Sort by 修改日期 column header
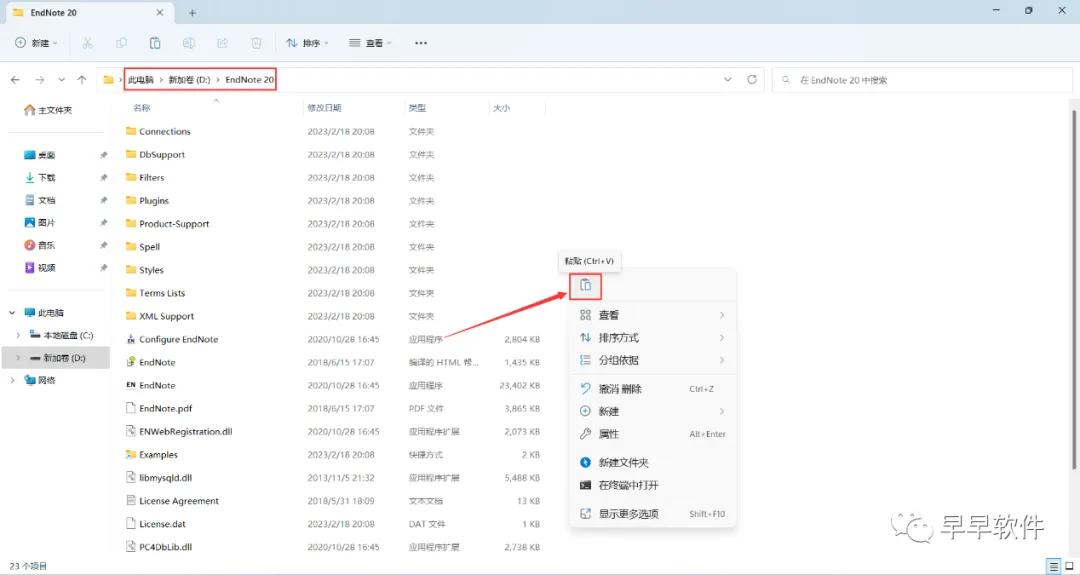This screenshot has height=575, width=1080. [x=324, y=108]
